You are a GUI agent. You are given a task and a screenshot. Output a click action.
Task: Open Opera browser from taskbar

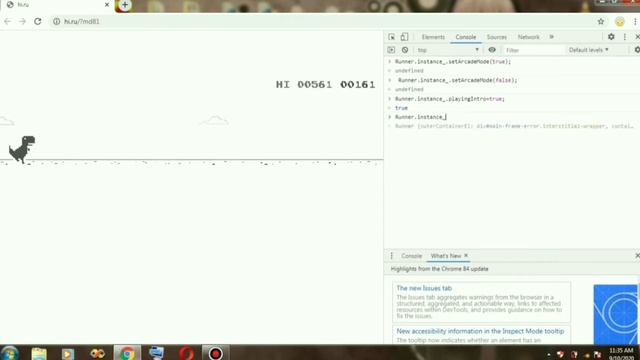tap(187, 353)
